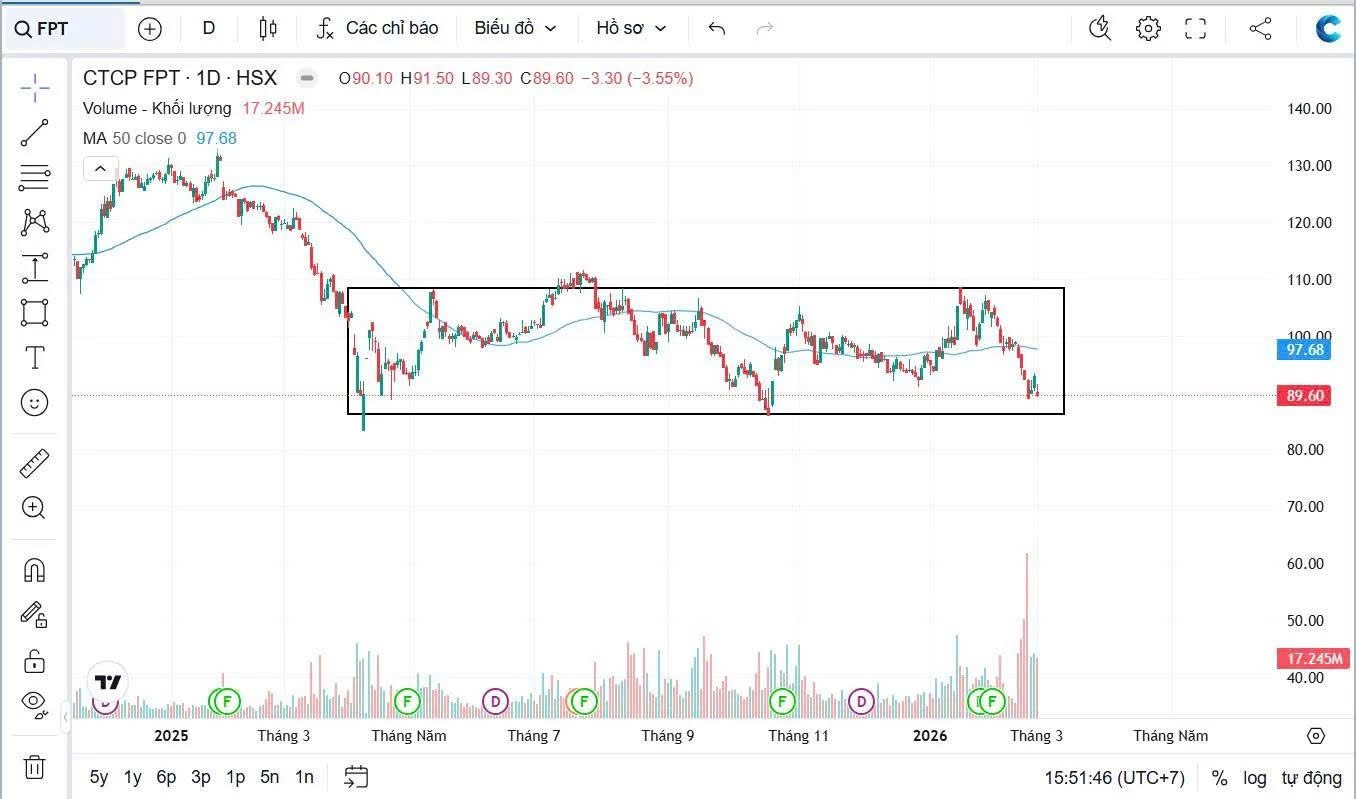Click the tự động auto scale button

point(1311,777)
